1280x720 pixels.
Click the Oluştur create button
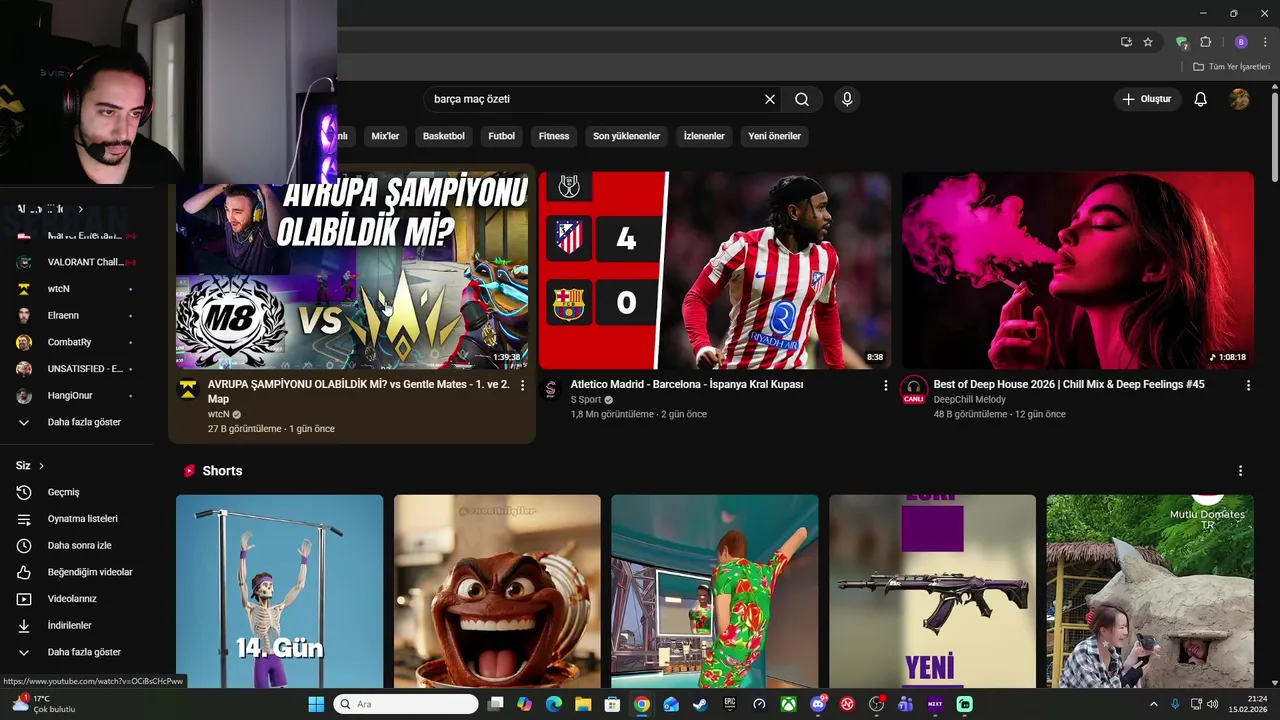(1147, 99)
